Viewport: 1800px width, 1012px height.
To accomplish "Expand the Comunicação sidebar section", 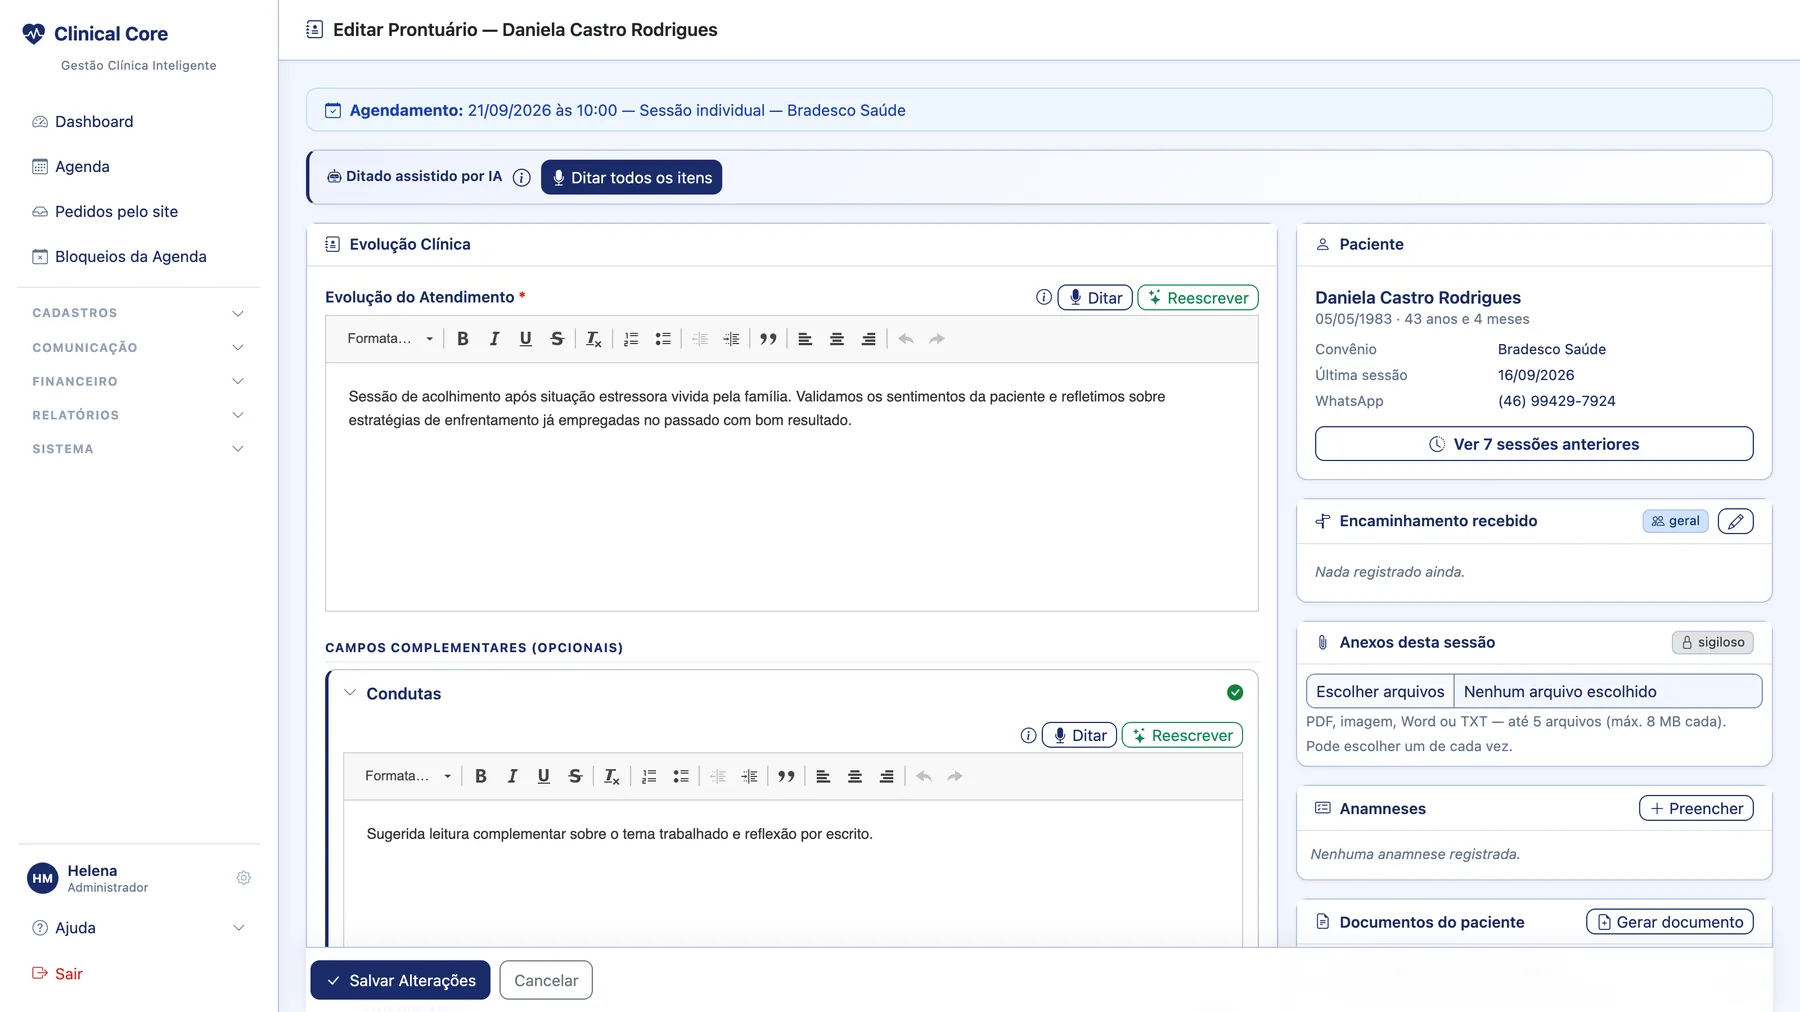I will point(138,348).
